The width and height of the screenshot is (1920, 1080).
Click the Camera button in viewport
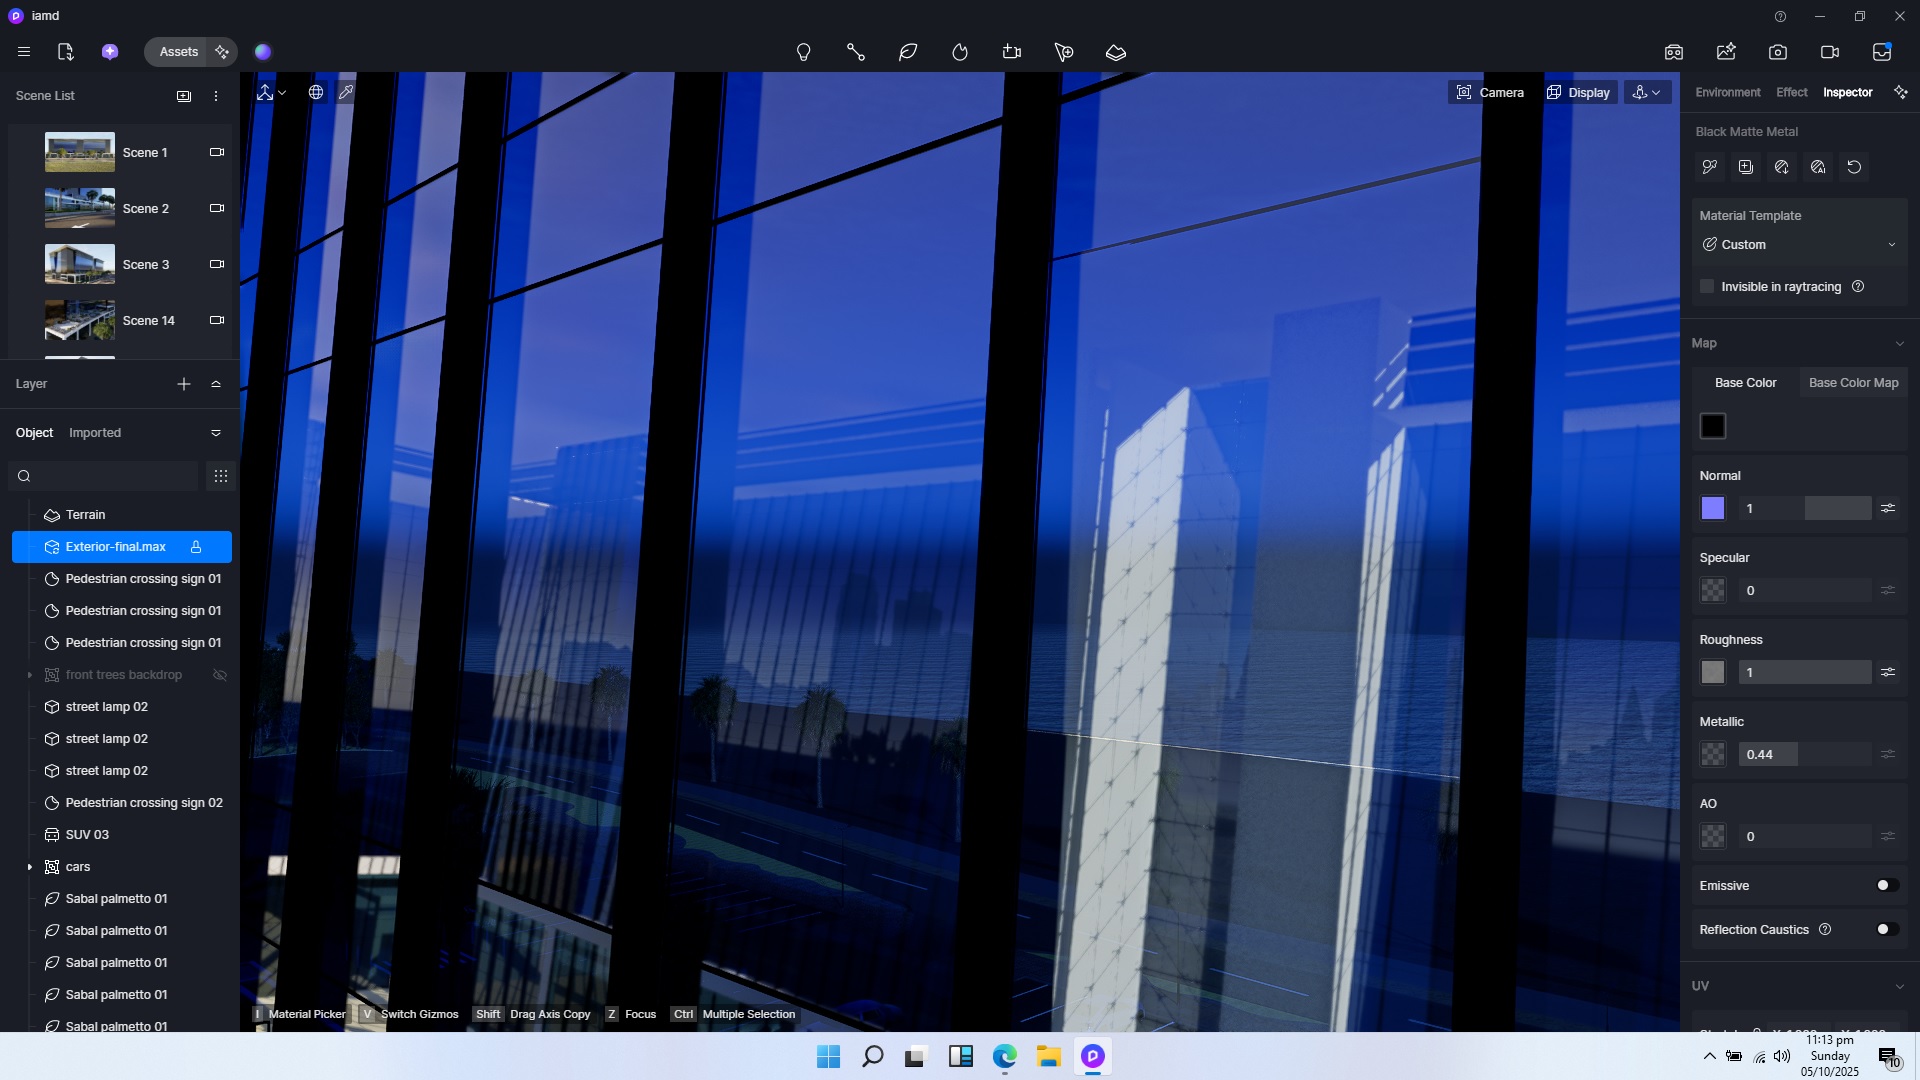[1490, 92]
